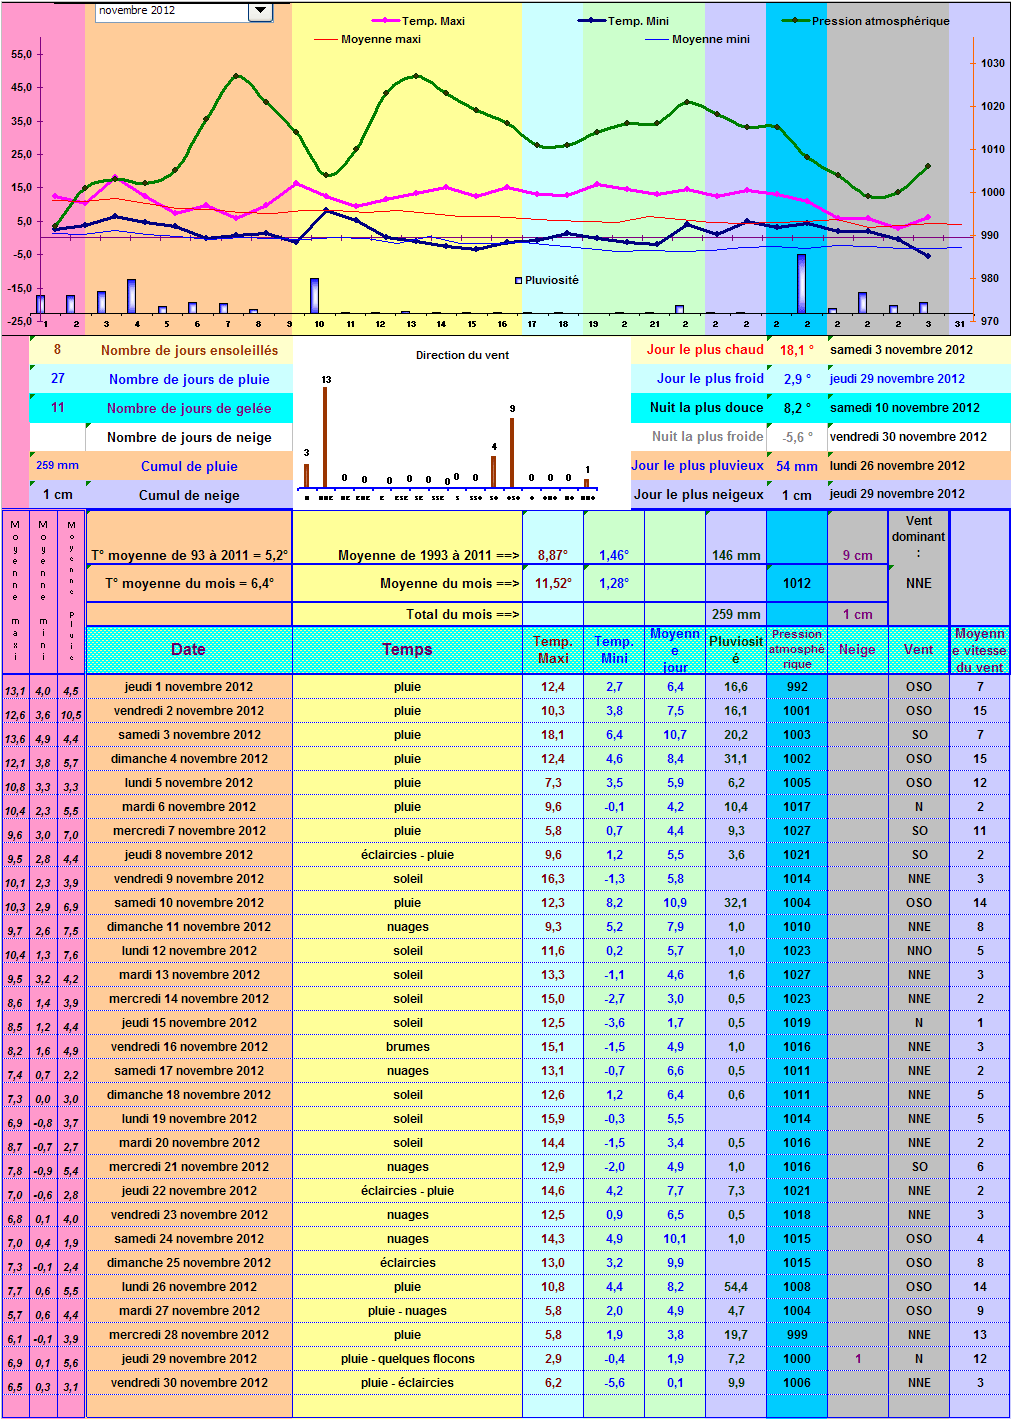The height and width of the screenshot is (1420, 1018).
Task: Click '54,4' rainfall cell for 26 novembre
Action: click(x=736, y=1287)
